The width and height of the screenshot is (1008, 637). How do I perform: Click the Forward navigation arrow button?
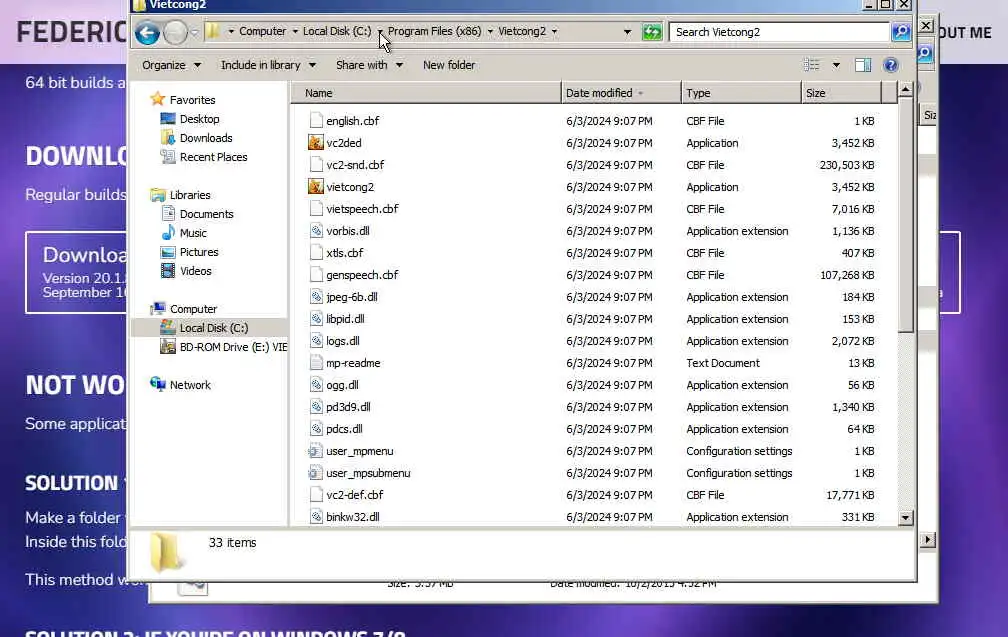coord(175,32)
